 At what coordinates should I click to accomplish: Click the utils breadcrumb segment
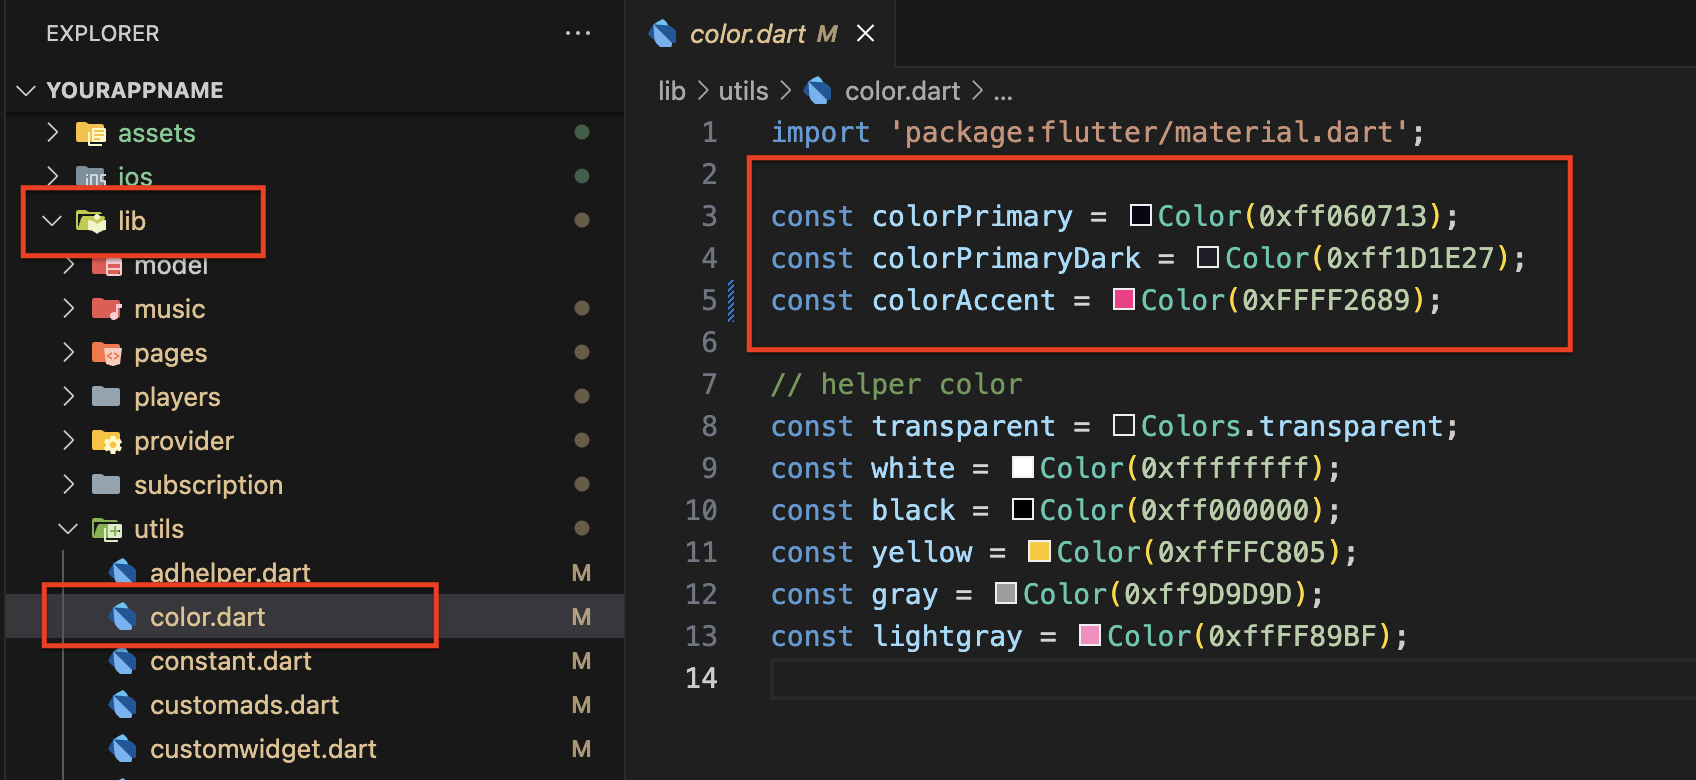tap(743, 91)
